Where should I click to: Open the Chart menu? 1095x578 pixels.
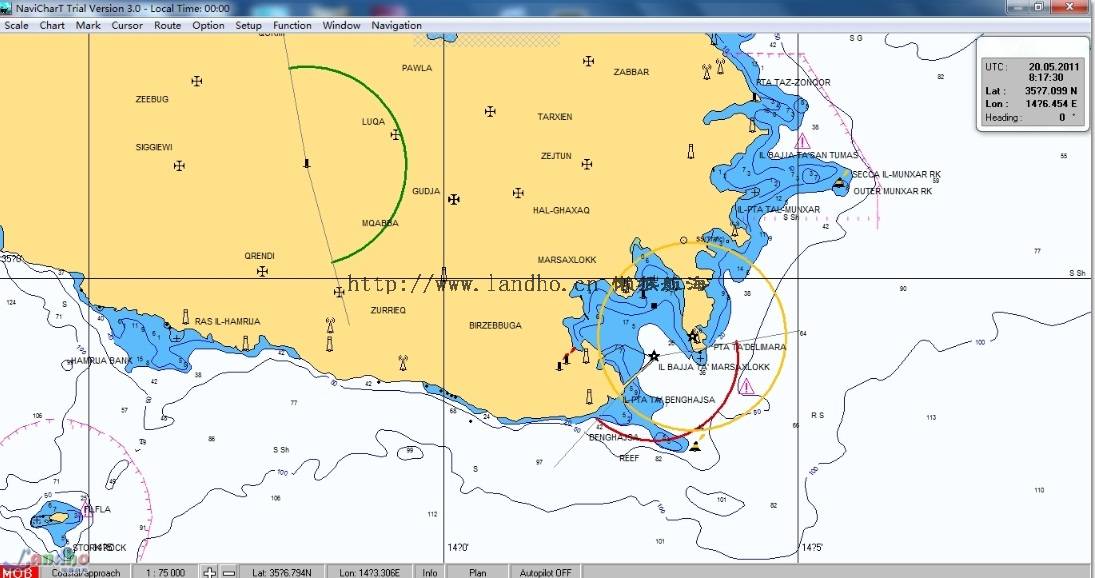(52, 25)
